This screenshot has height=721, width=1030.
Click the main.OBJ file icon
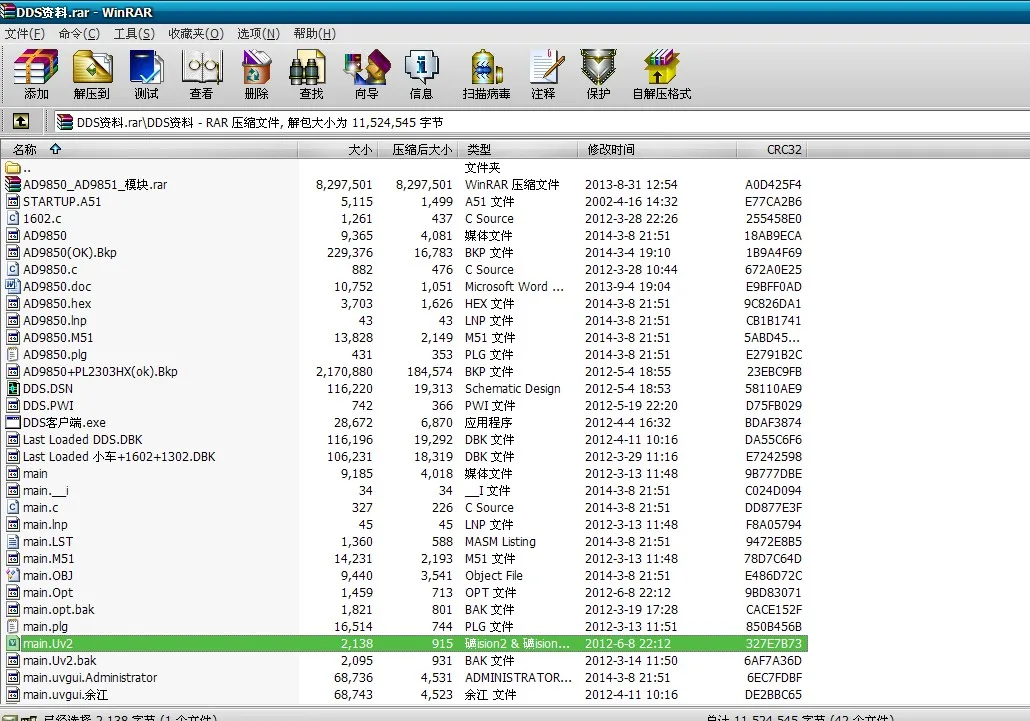click(12, 575)
